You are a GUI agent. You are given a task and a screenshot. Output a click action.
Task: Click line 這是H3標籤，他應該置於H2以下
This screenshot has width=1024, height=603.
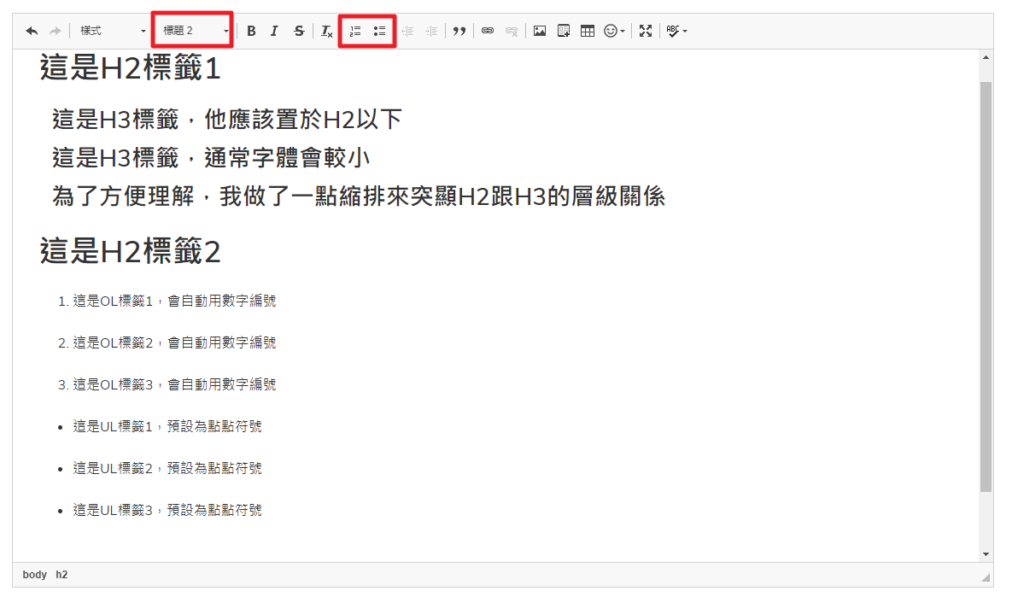(227, 120)
